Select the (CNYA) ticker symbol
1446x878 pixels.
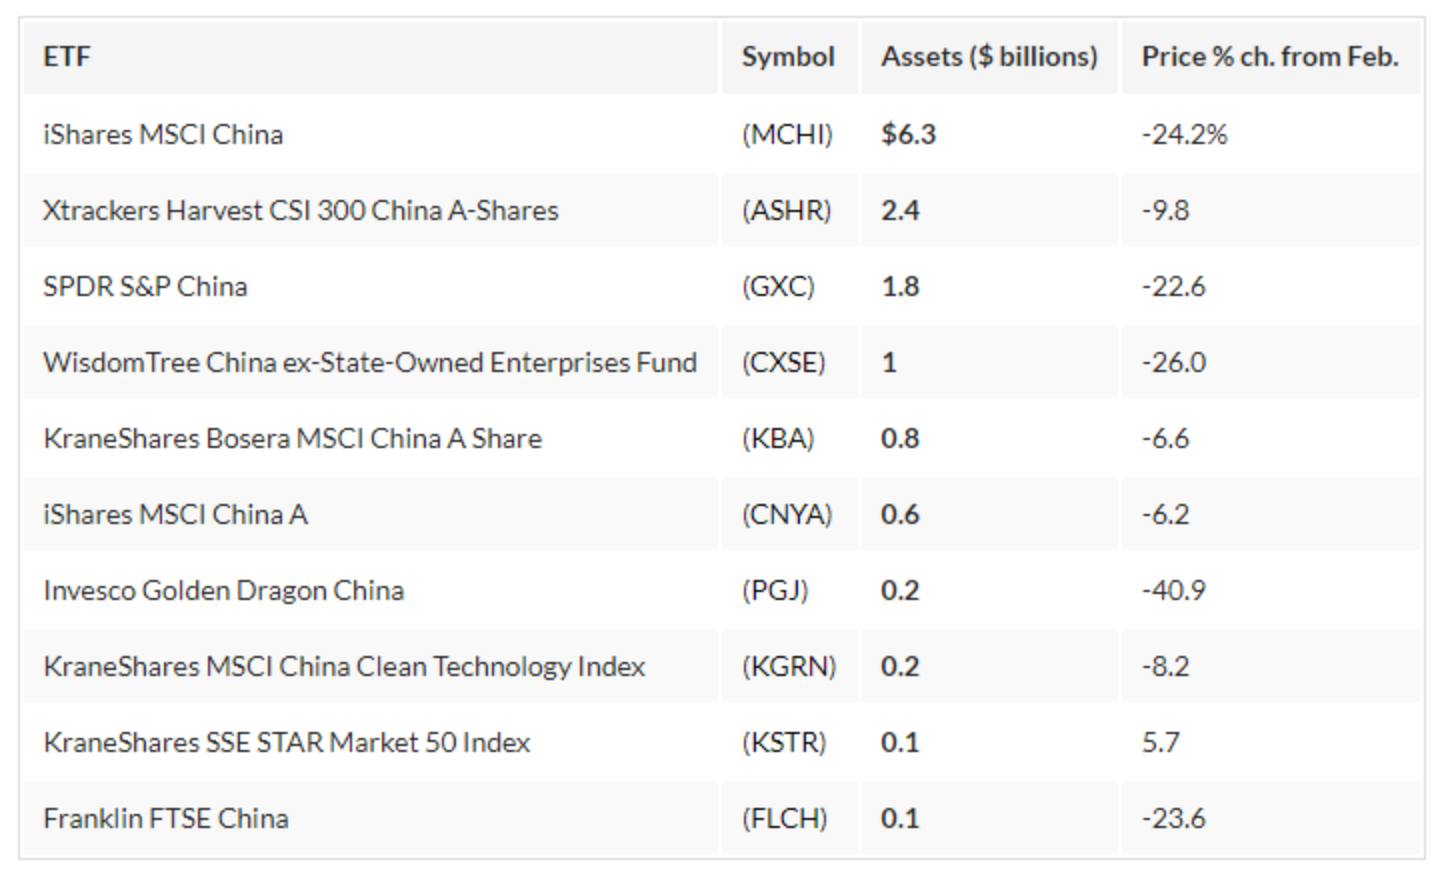pos(786,514)
